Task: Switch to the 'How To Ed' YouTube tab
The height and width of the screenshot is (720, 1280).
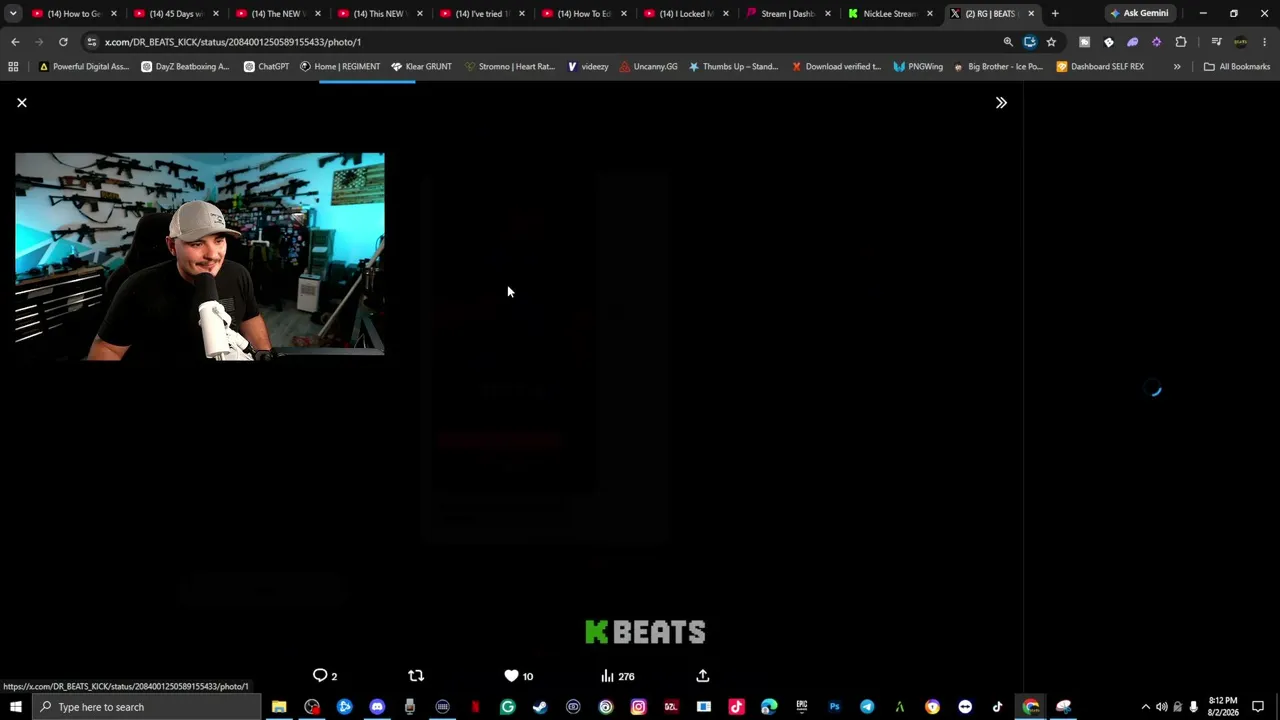Action: 585,14
